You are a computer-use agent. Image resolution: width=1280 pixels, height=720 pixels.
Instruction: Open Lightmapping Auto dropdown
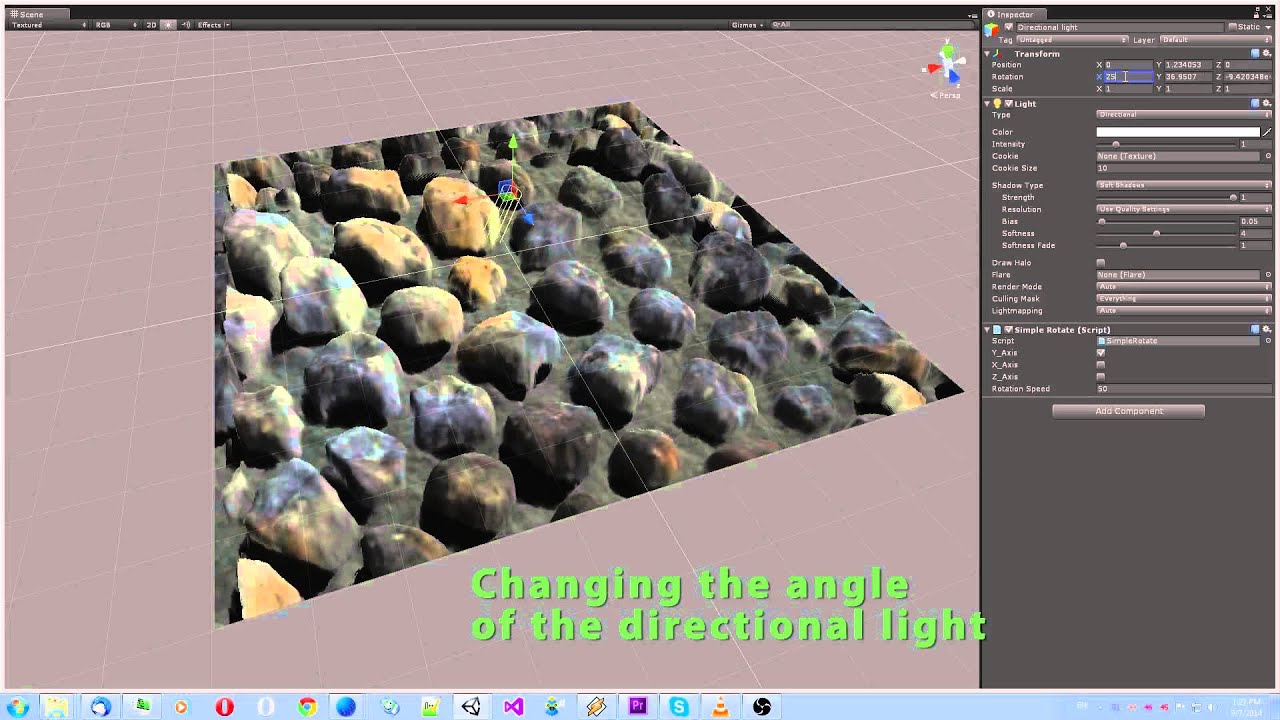point(1184,310)
